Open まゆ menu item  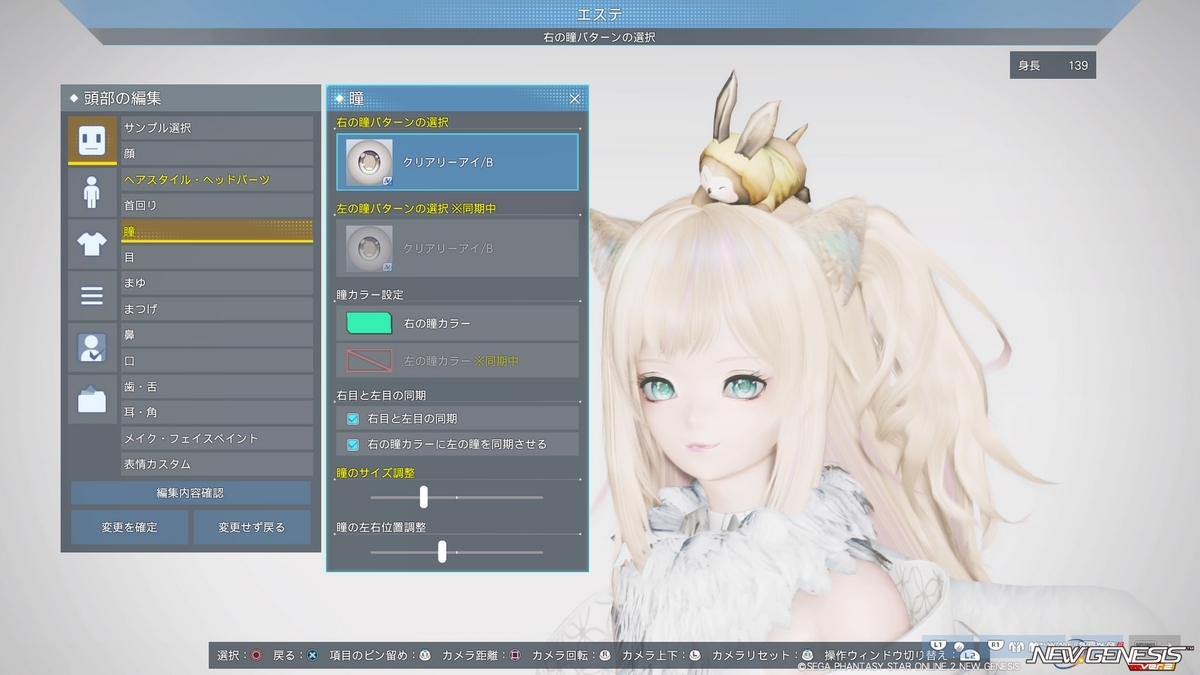point(217,283)
